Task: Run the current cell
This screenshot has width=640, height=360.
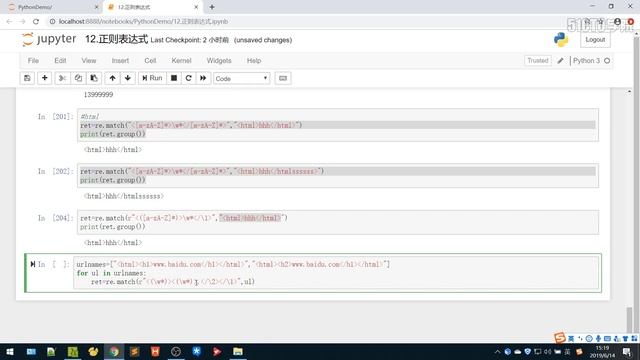Action: click(152, 78)
